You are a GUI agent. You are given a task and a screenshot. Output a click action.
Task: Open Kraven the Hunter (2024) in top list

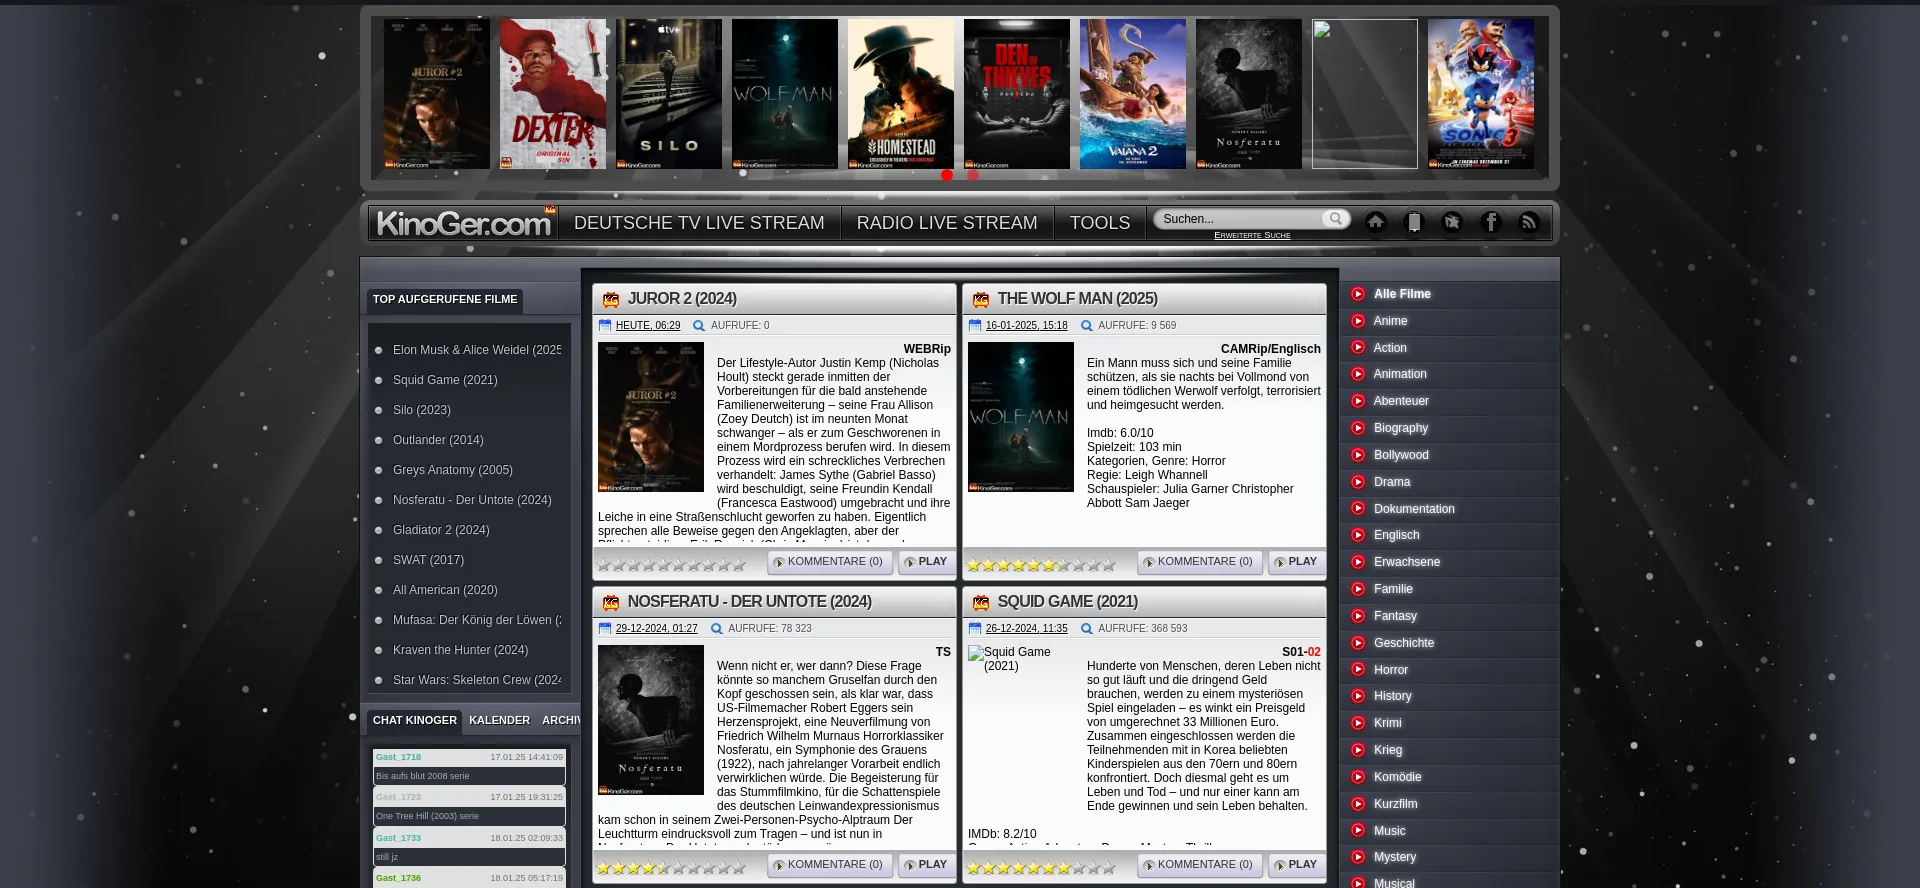460,650
